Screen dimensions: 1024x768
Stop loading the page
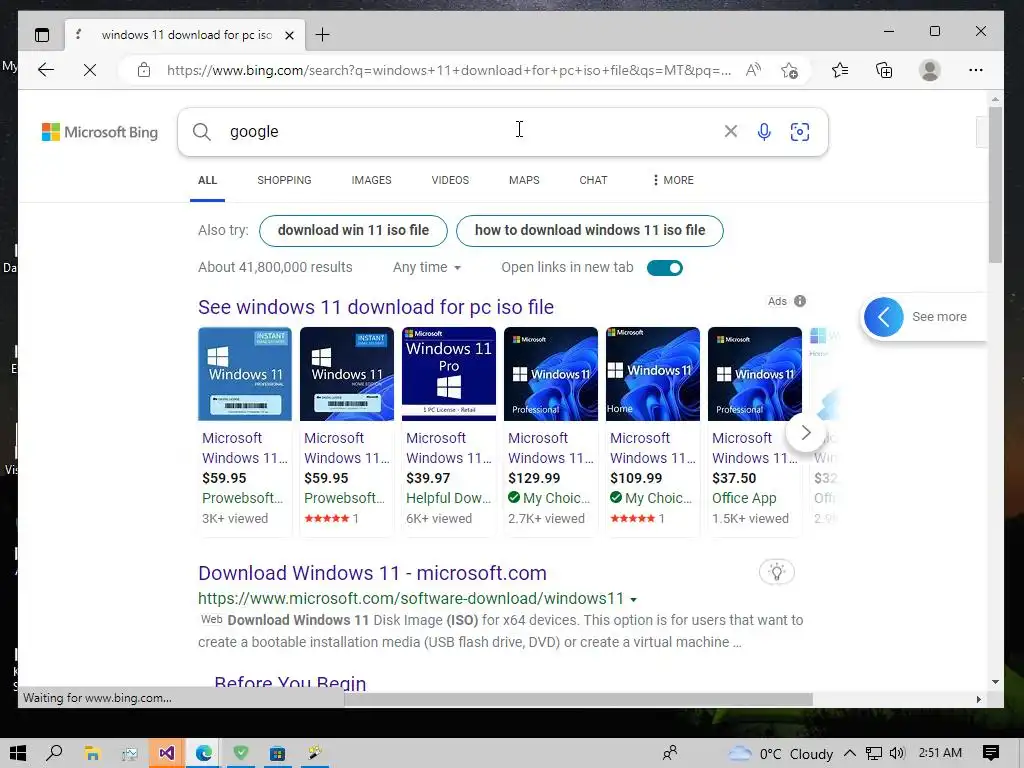(90, 70)
